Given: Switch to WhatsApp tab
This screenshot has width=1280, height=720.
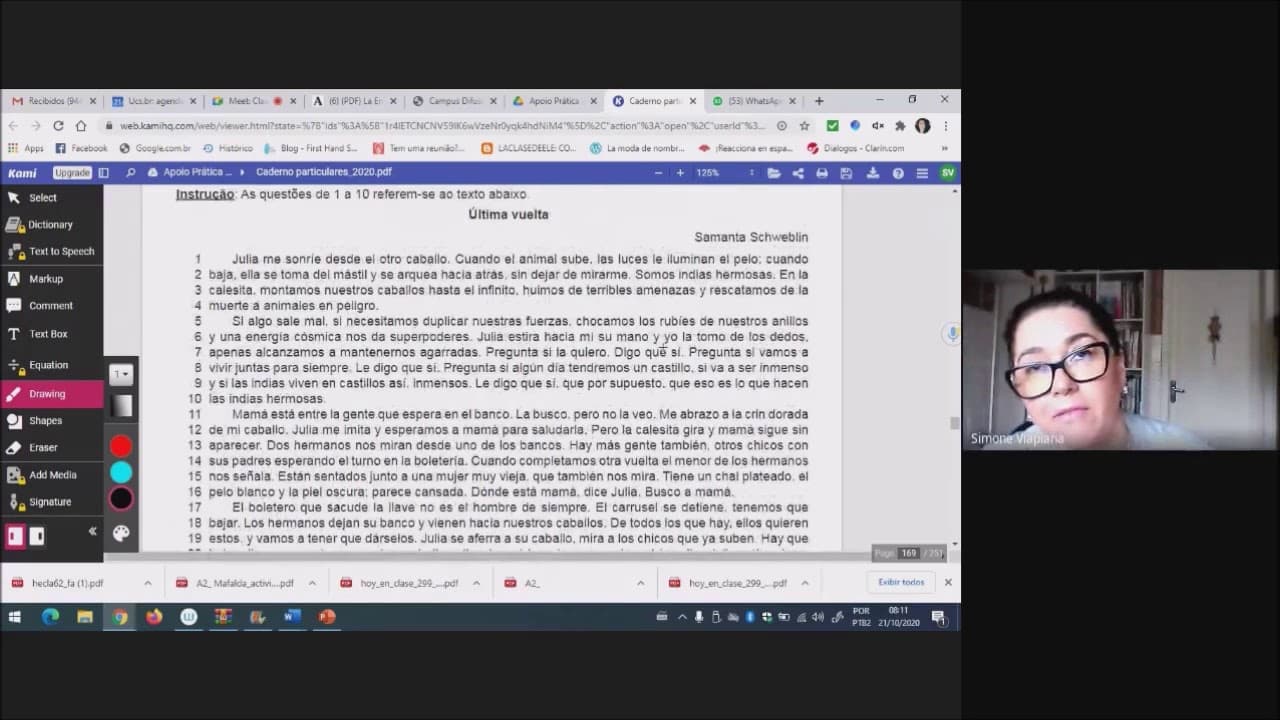Looking at the screenshot, I should [x=754, y=101].
